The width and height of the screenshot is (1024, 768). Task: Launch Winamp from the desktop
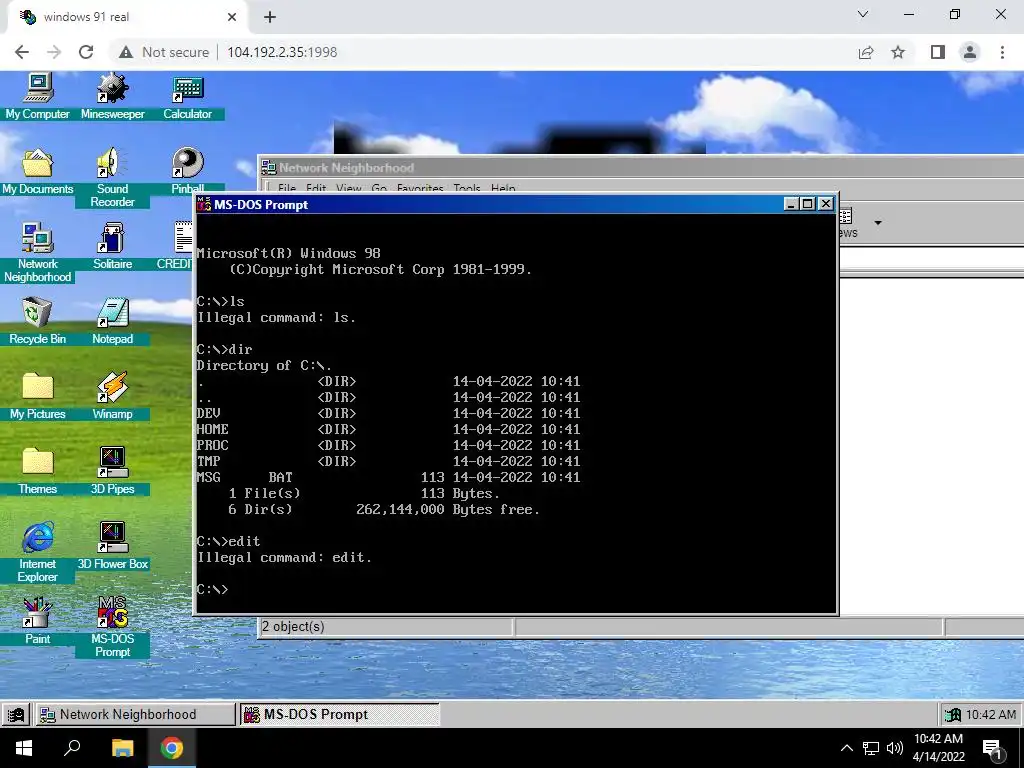click(112, 396)
